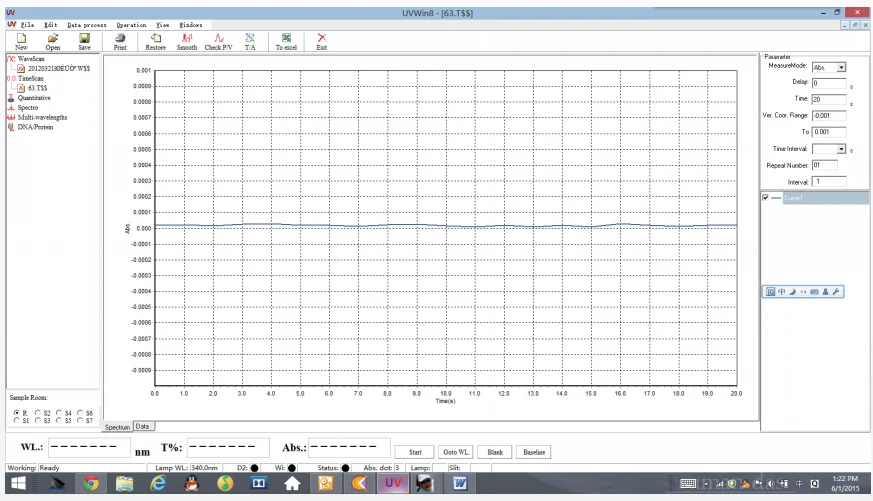The height and width of the screenshot is (501, 873).
Task: Select sample room S4 radio button
Action: pos(59,412)
